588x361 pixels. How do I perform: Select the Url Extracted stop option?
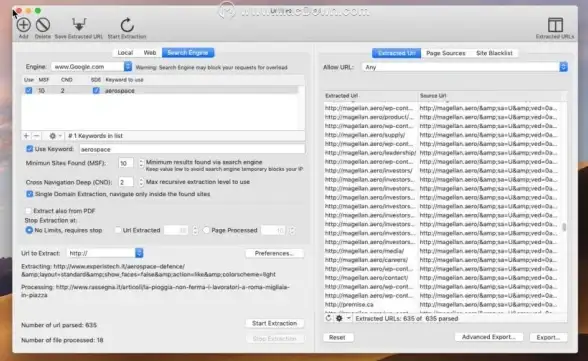tap(118, 230)
